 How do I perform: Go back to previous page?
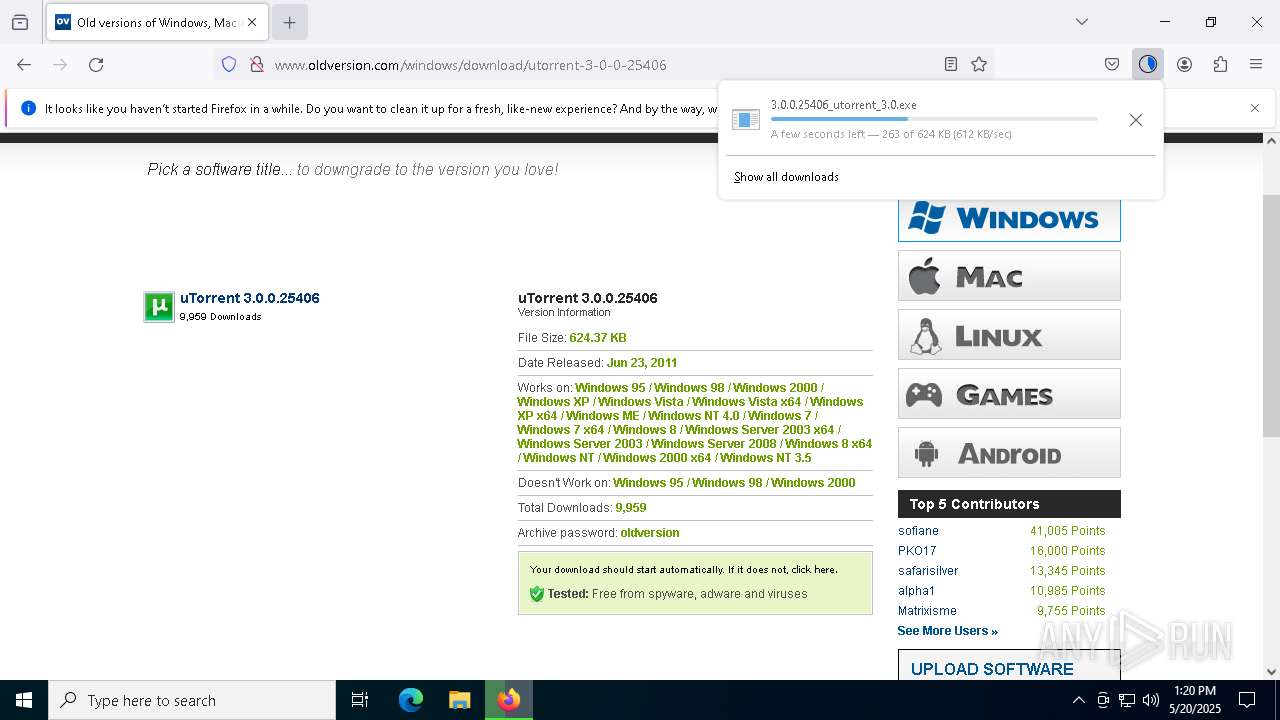point(24,64)
